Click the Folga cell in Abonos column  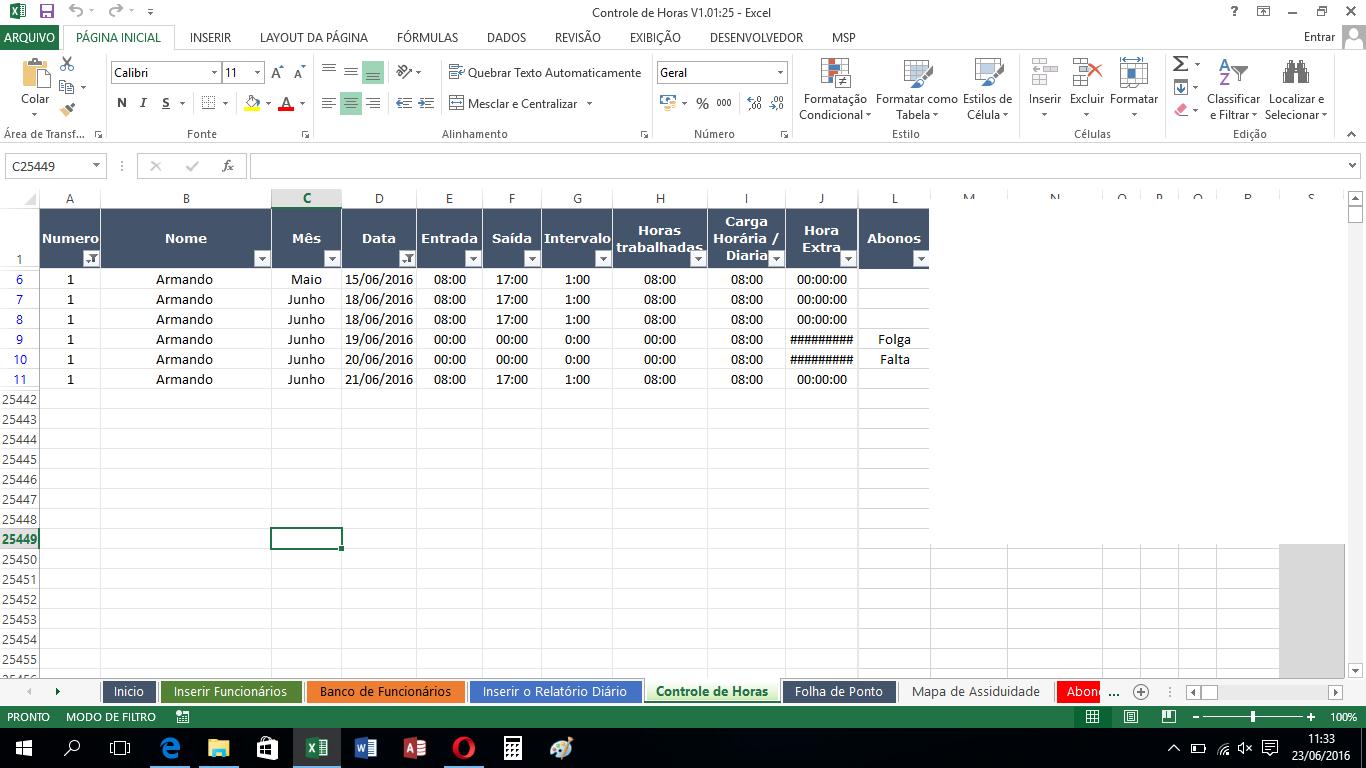pos(894,339)
